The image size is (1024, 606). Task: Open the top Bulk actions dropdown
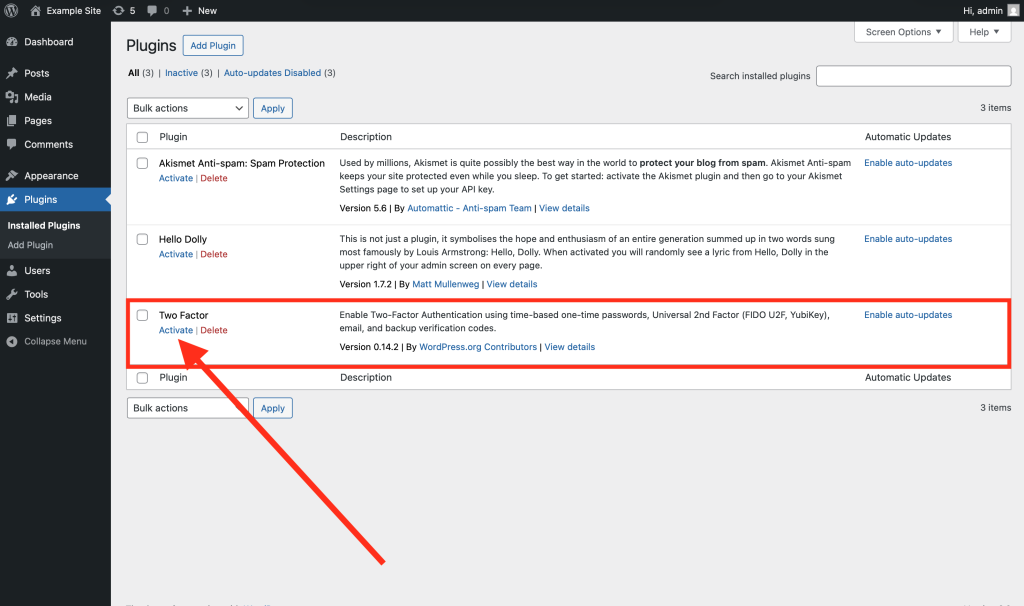click(x=187, y=108)
